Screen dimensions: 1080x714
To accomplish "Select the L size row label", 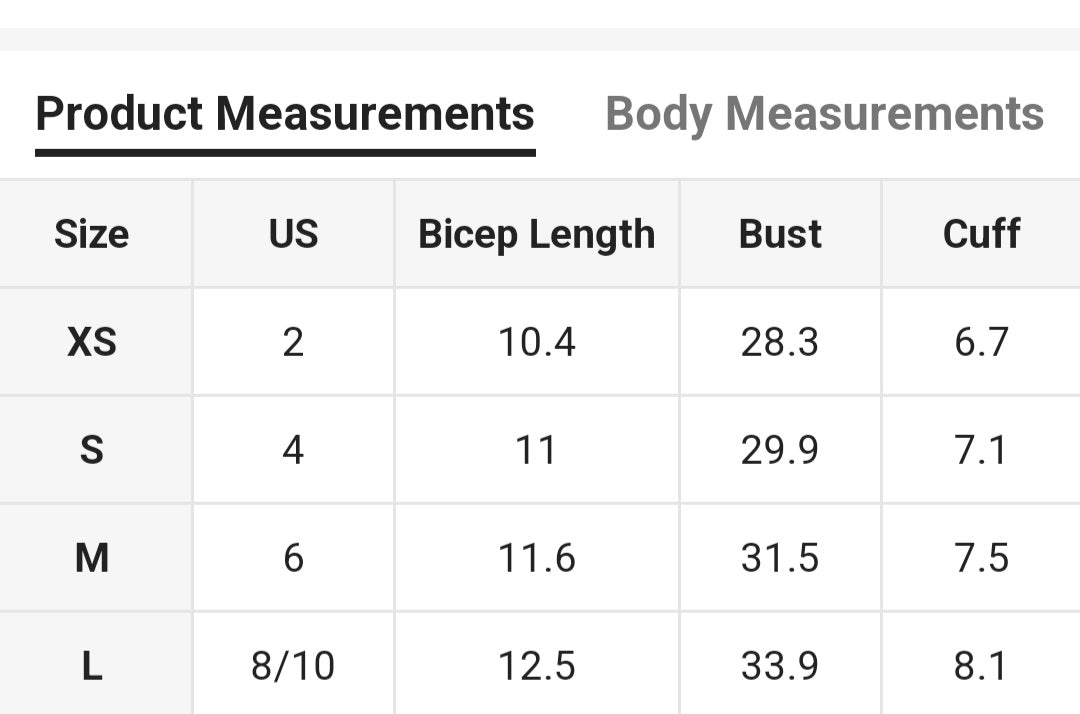I will (93, 665).
